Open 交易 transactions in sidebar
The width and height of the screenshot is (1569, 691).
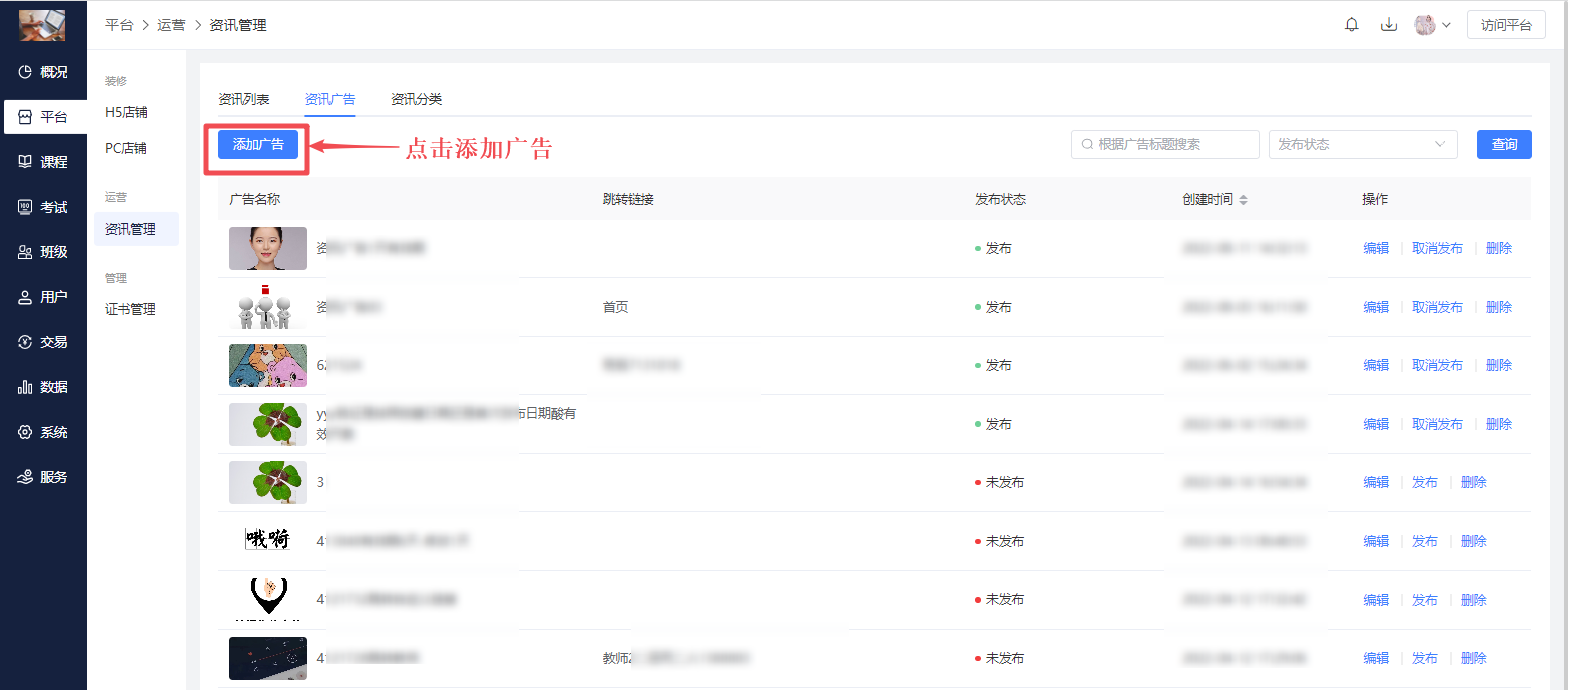(x=43, y=342)
